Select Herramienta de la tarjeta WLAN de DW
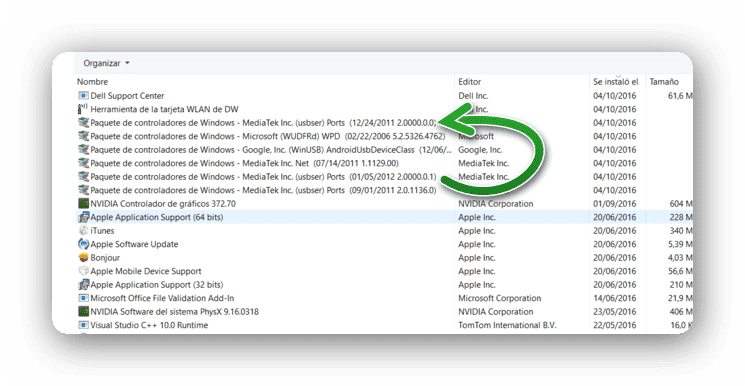Viewport: 745px width, 386px height. 164,109
